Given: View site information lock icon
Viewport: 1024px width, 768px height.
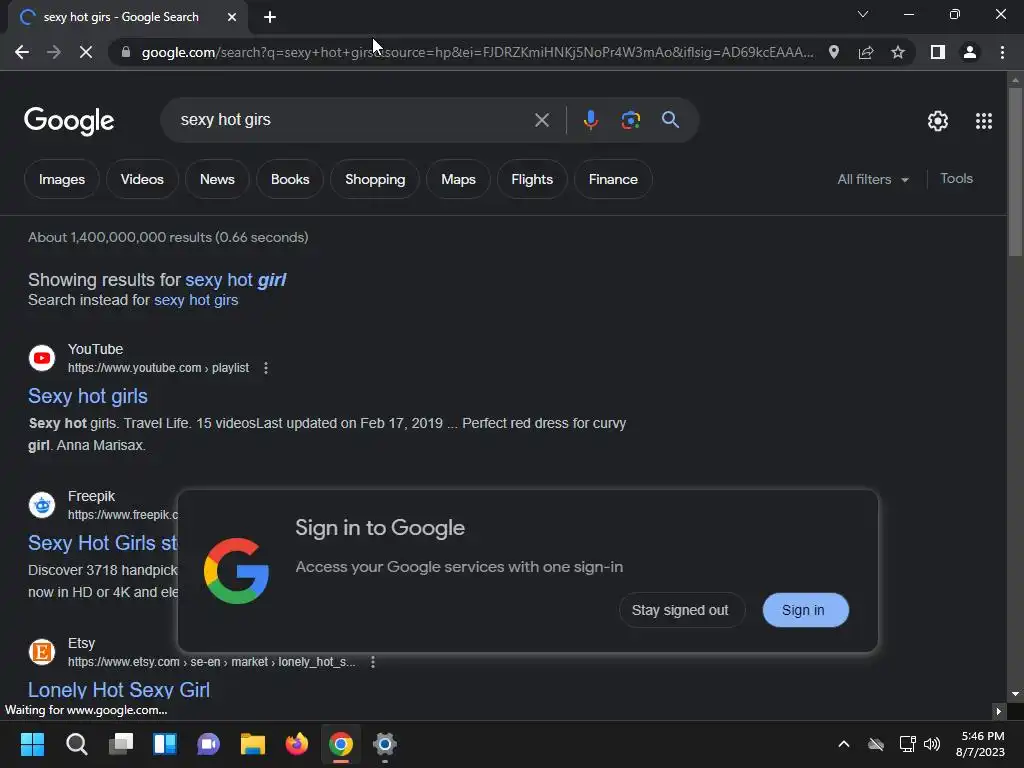Looking at the screenshot, I should (x=126, y=52).
